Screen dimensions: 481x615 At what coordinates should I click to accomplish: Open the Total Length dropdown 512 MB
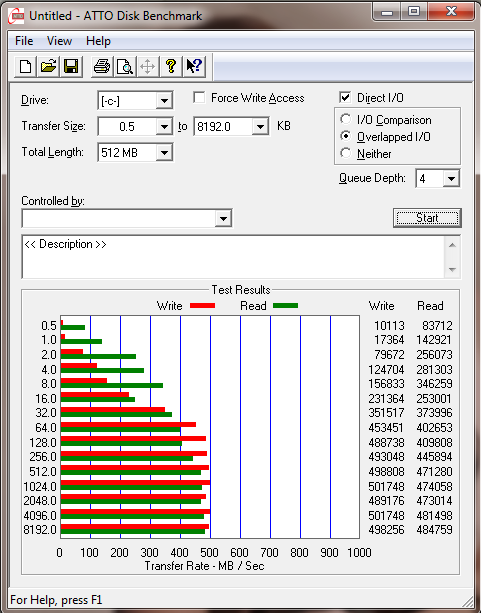[x=164, y=153]
